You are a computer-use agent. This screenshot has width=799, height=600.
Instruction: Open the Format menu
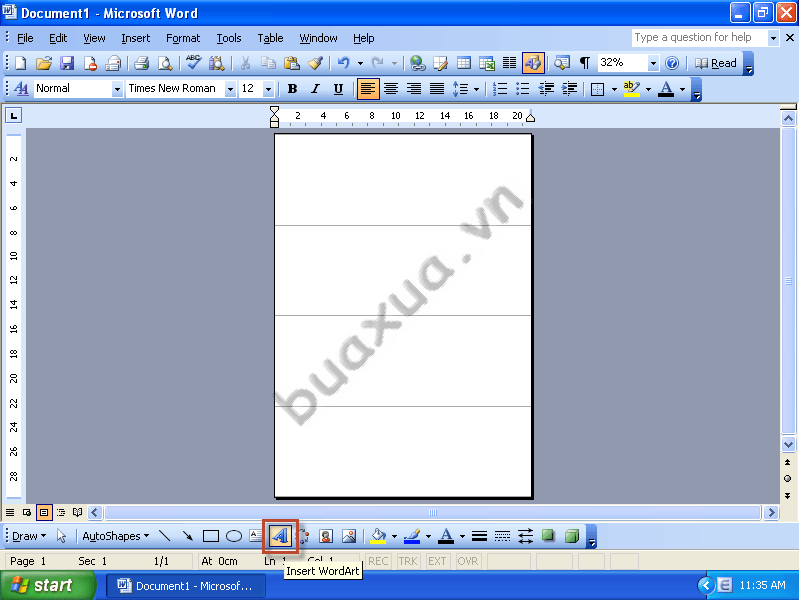click(183, 38)
